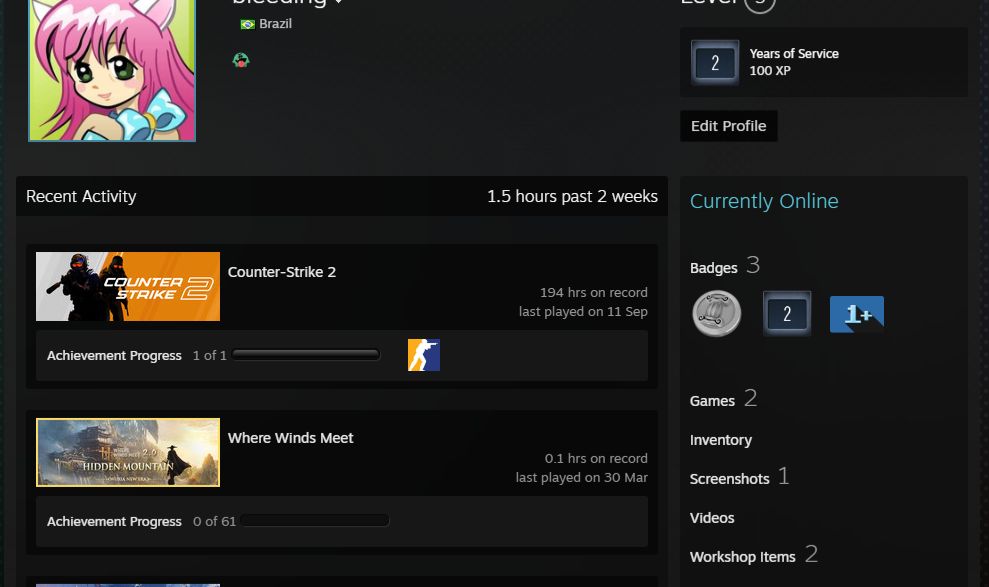Open the Where Winds Meet title link
The image size is (989, 587).
(290, 438)
